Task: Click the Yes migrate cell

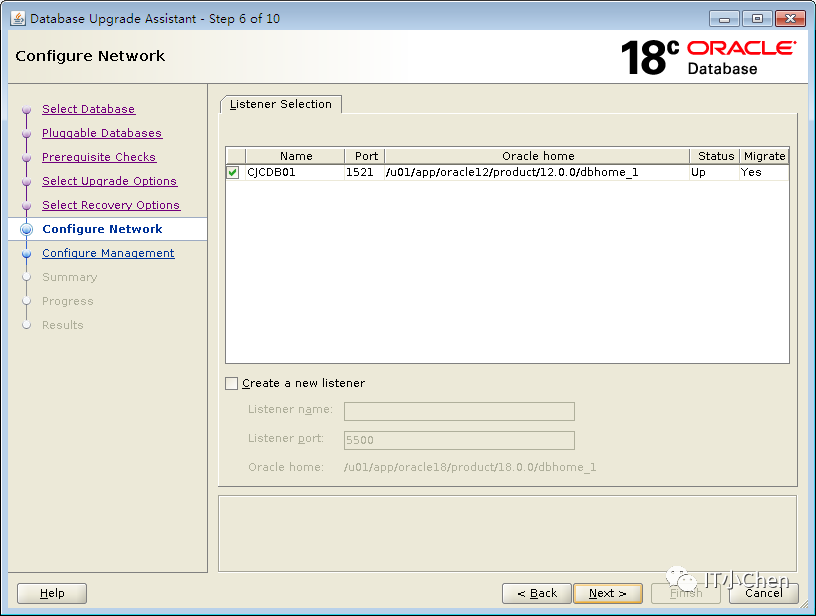Action: pos(763,172)
